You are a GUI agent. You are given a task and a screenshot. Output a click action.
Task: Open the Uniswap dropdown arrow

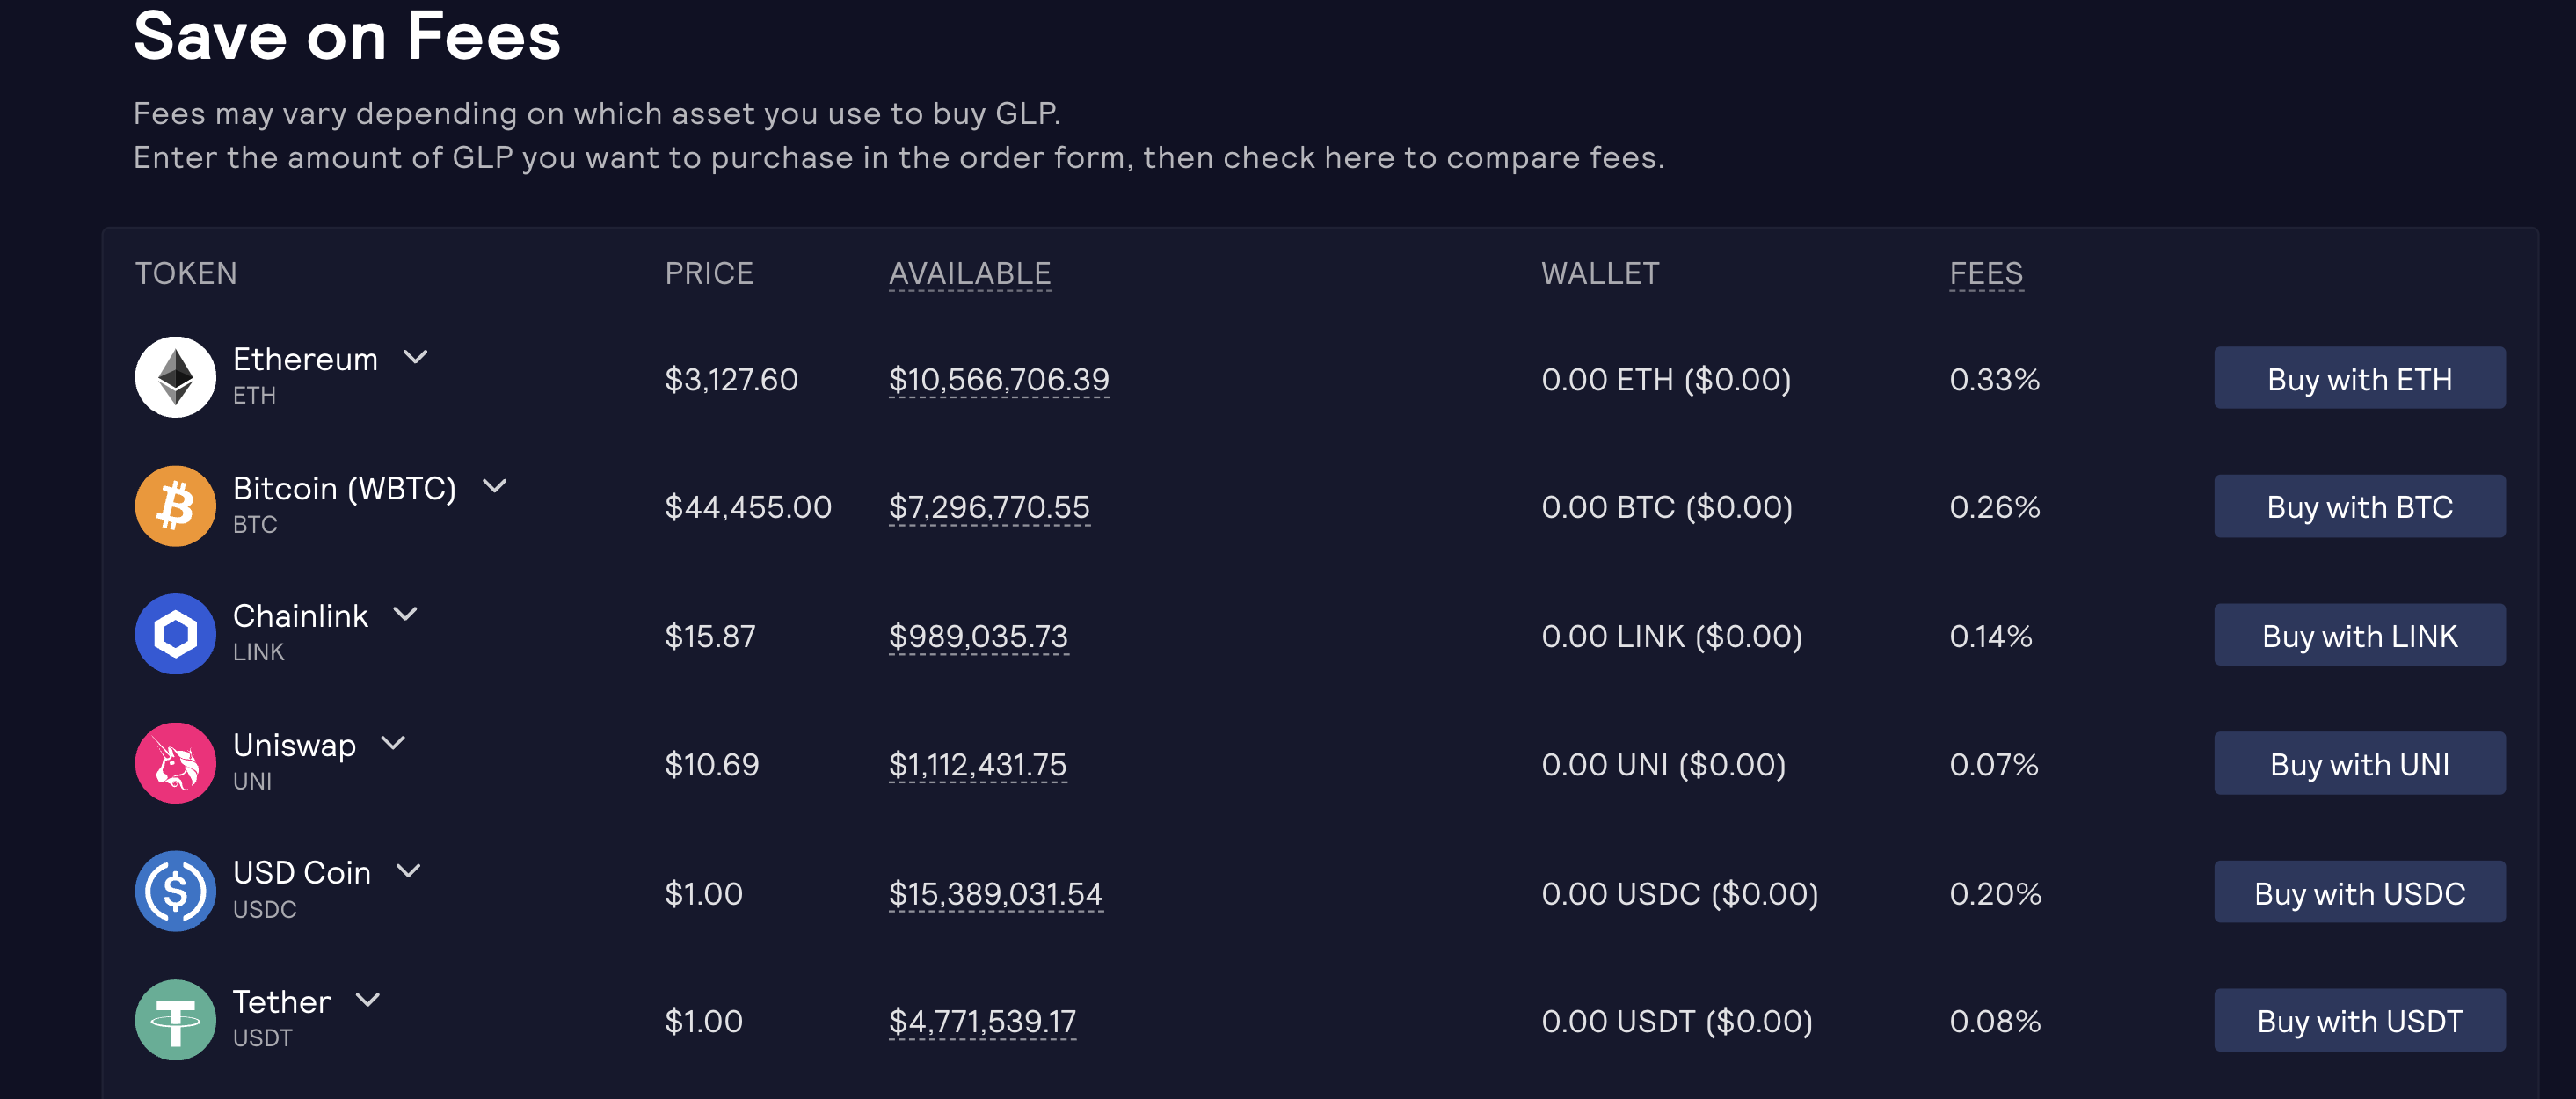tap(393, 743)
